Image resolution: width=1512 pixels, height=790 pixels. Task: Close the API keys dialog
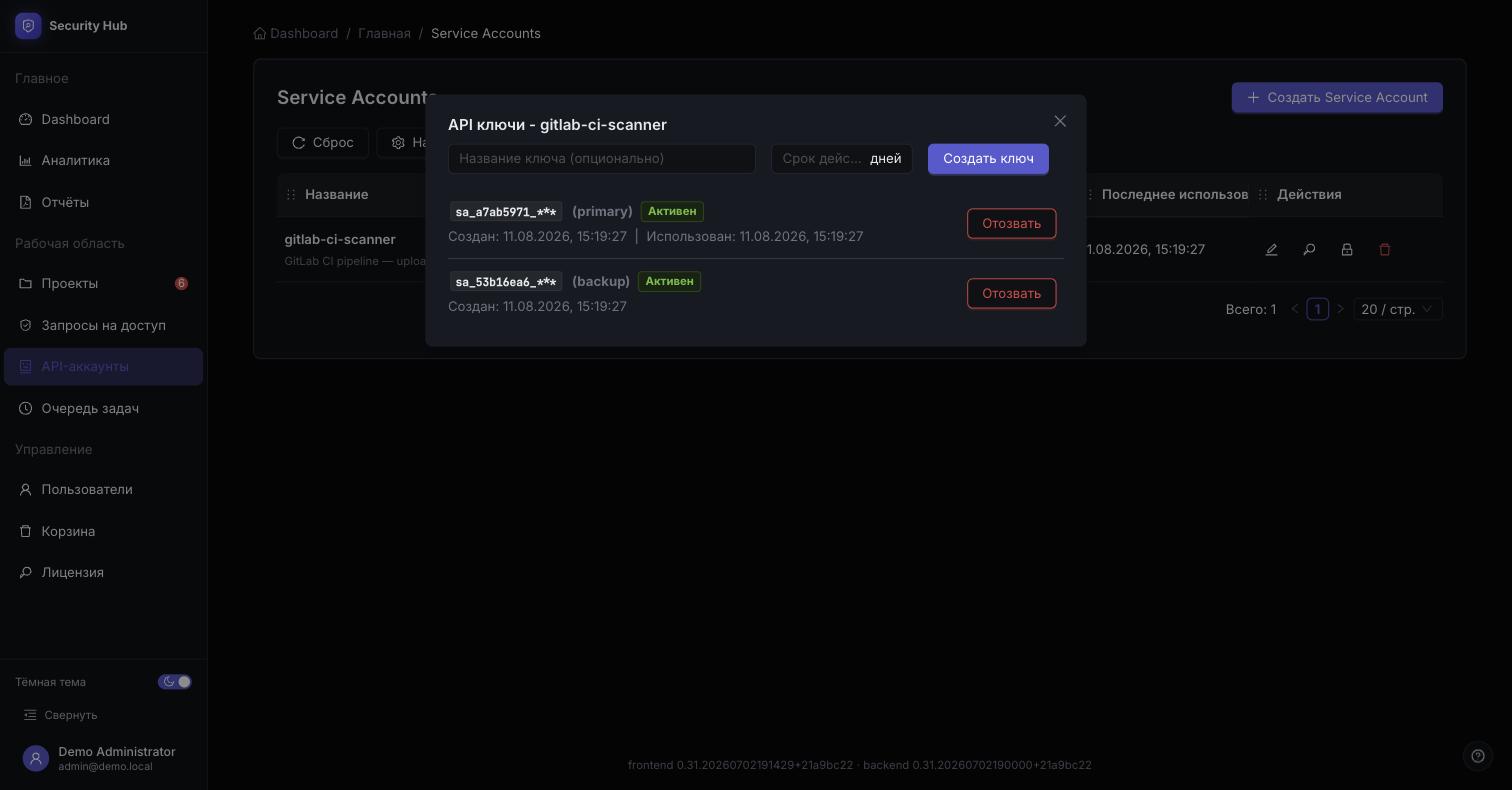(1060, 121)
